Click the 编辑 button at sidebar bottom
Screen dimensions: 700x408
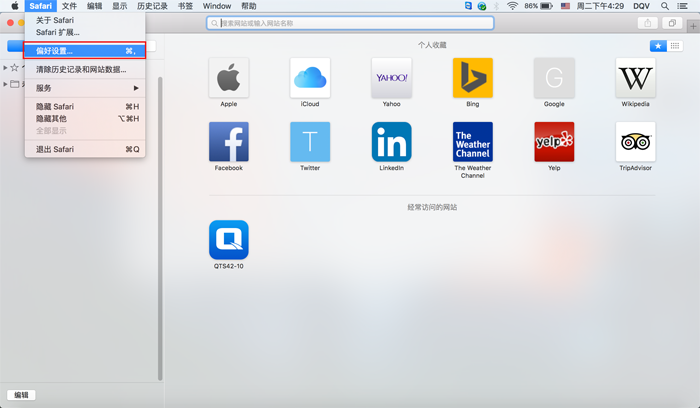click(21, 395)
